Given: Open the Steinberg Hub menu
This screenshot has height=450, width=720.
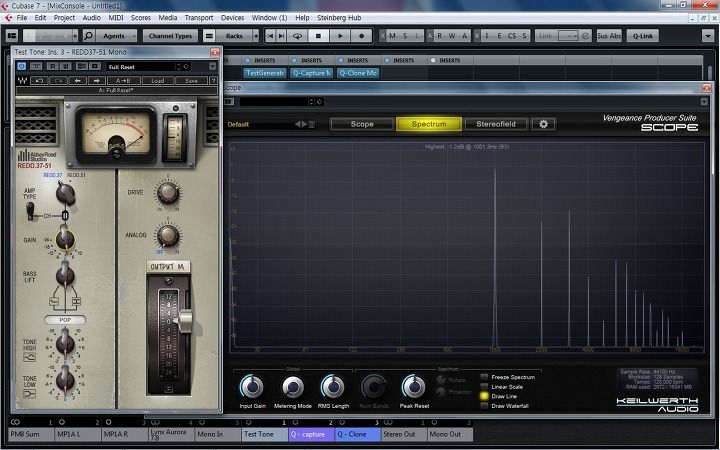Looking at the screenshot, I should 339,17.
